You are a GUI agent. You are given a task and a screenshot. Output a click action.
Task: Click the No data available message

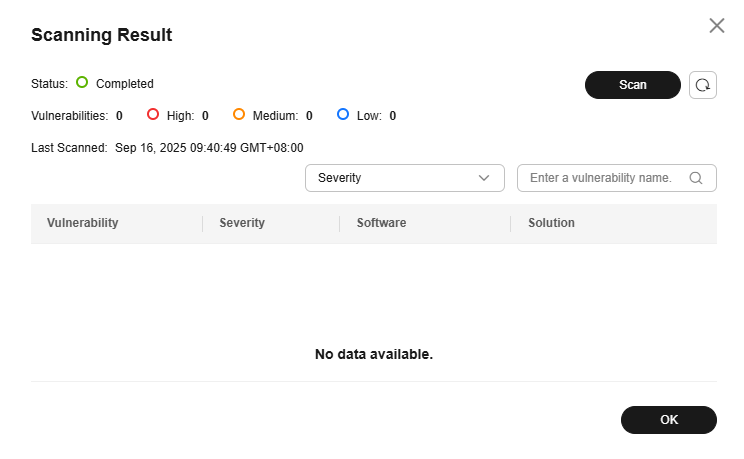(x=374, y=354)
